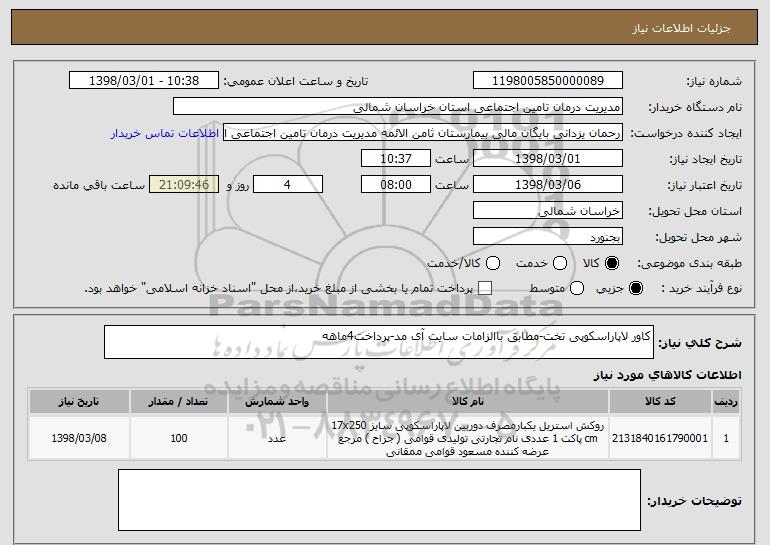Click the unit cell عدد
770x545 pixels.
[x=277, y=438]
